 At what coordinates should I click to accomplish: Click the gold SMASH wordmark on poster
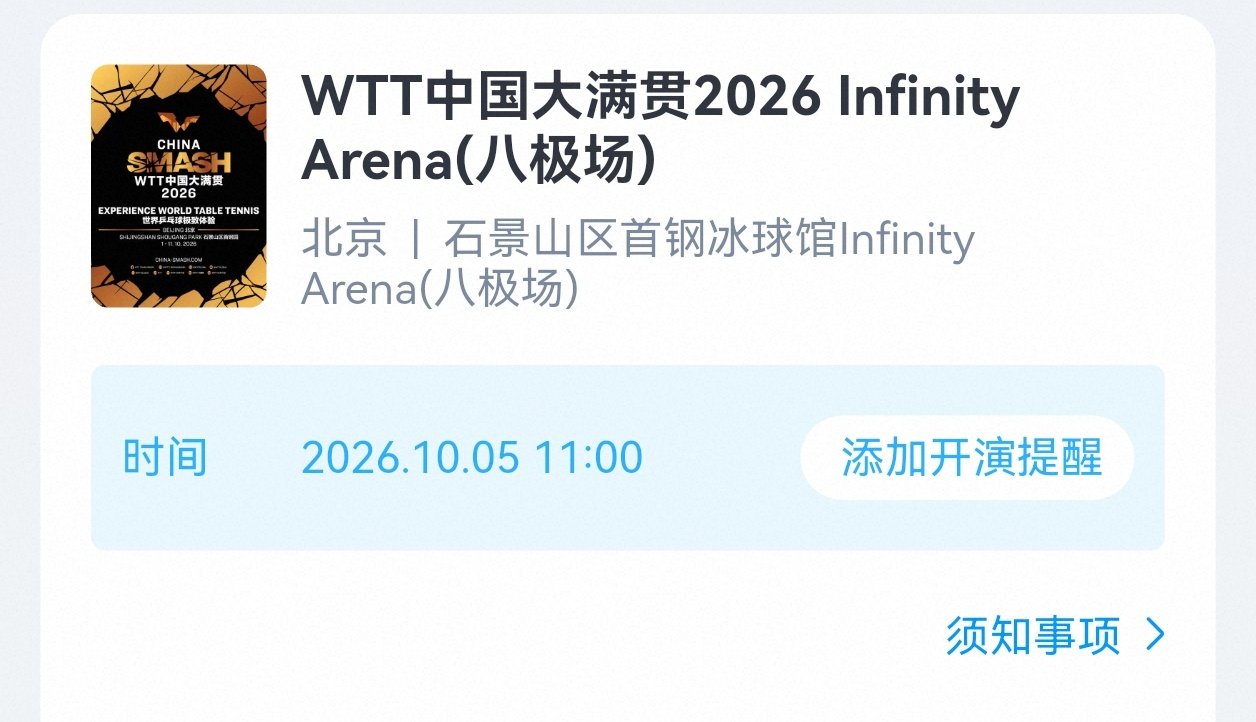(x=178, y=161)
